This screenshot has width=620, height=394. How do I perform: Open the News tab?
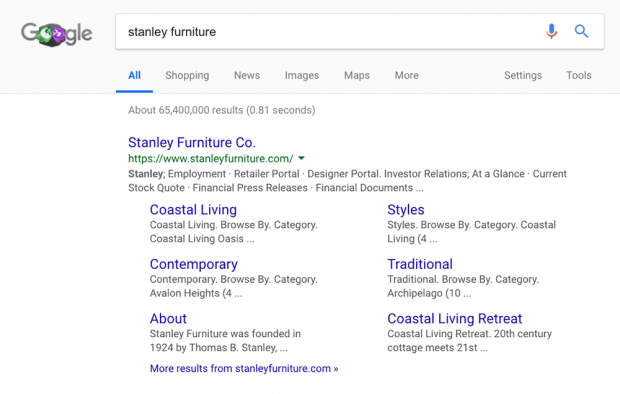coord(247,75)
